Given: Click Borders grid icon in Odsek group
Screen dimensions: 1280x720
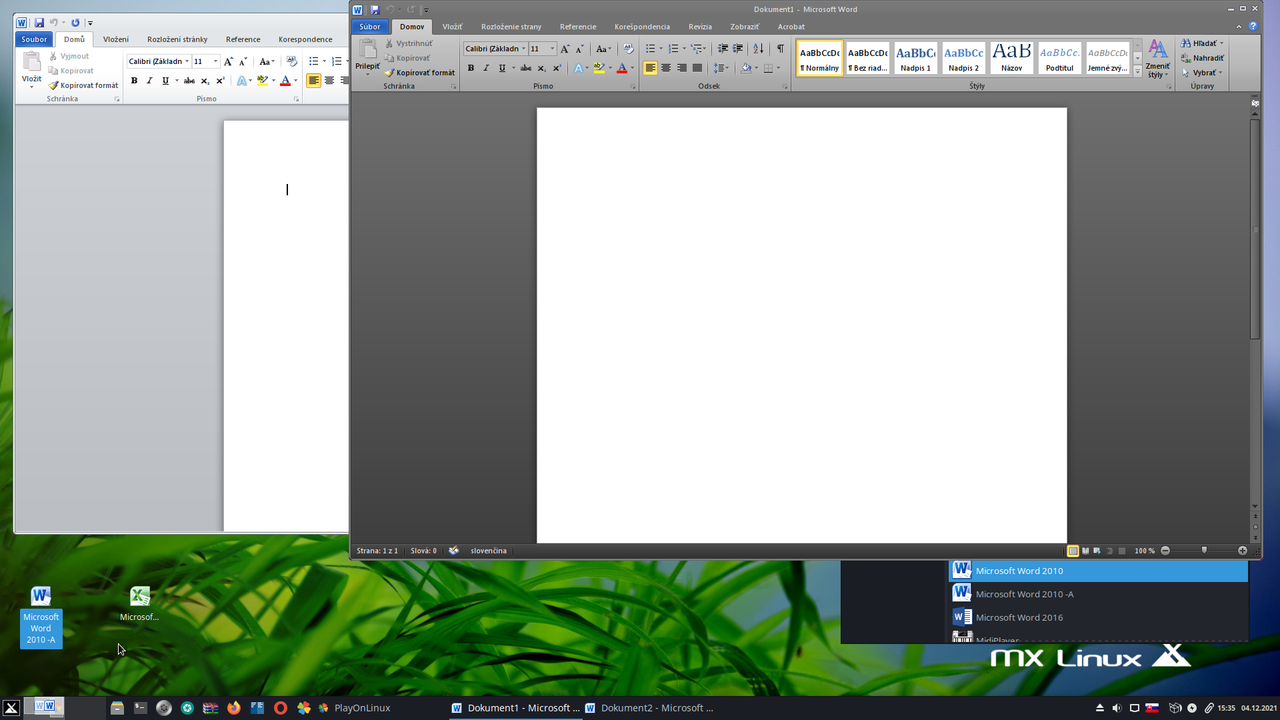Looking at the screenshot, I should pos(768,68).
